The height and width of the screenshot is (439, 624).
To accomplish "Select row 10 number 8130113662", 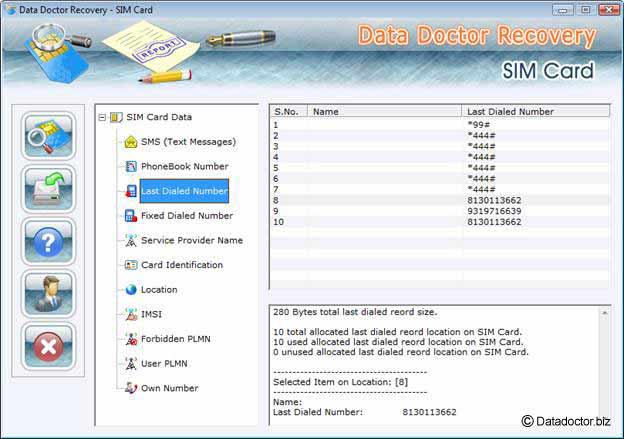I will 440,222.
